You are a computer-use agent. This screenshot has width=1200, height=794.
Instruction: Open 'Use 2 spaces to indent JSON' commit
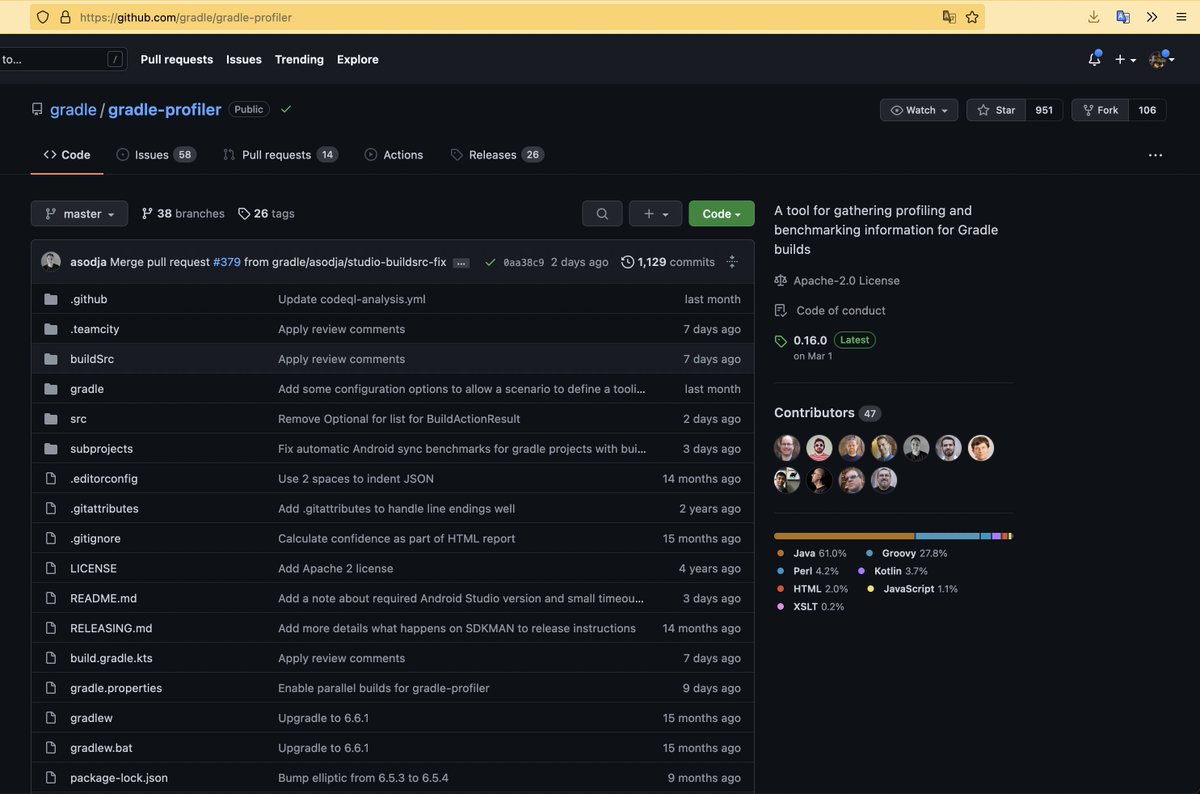coord(356,479)
